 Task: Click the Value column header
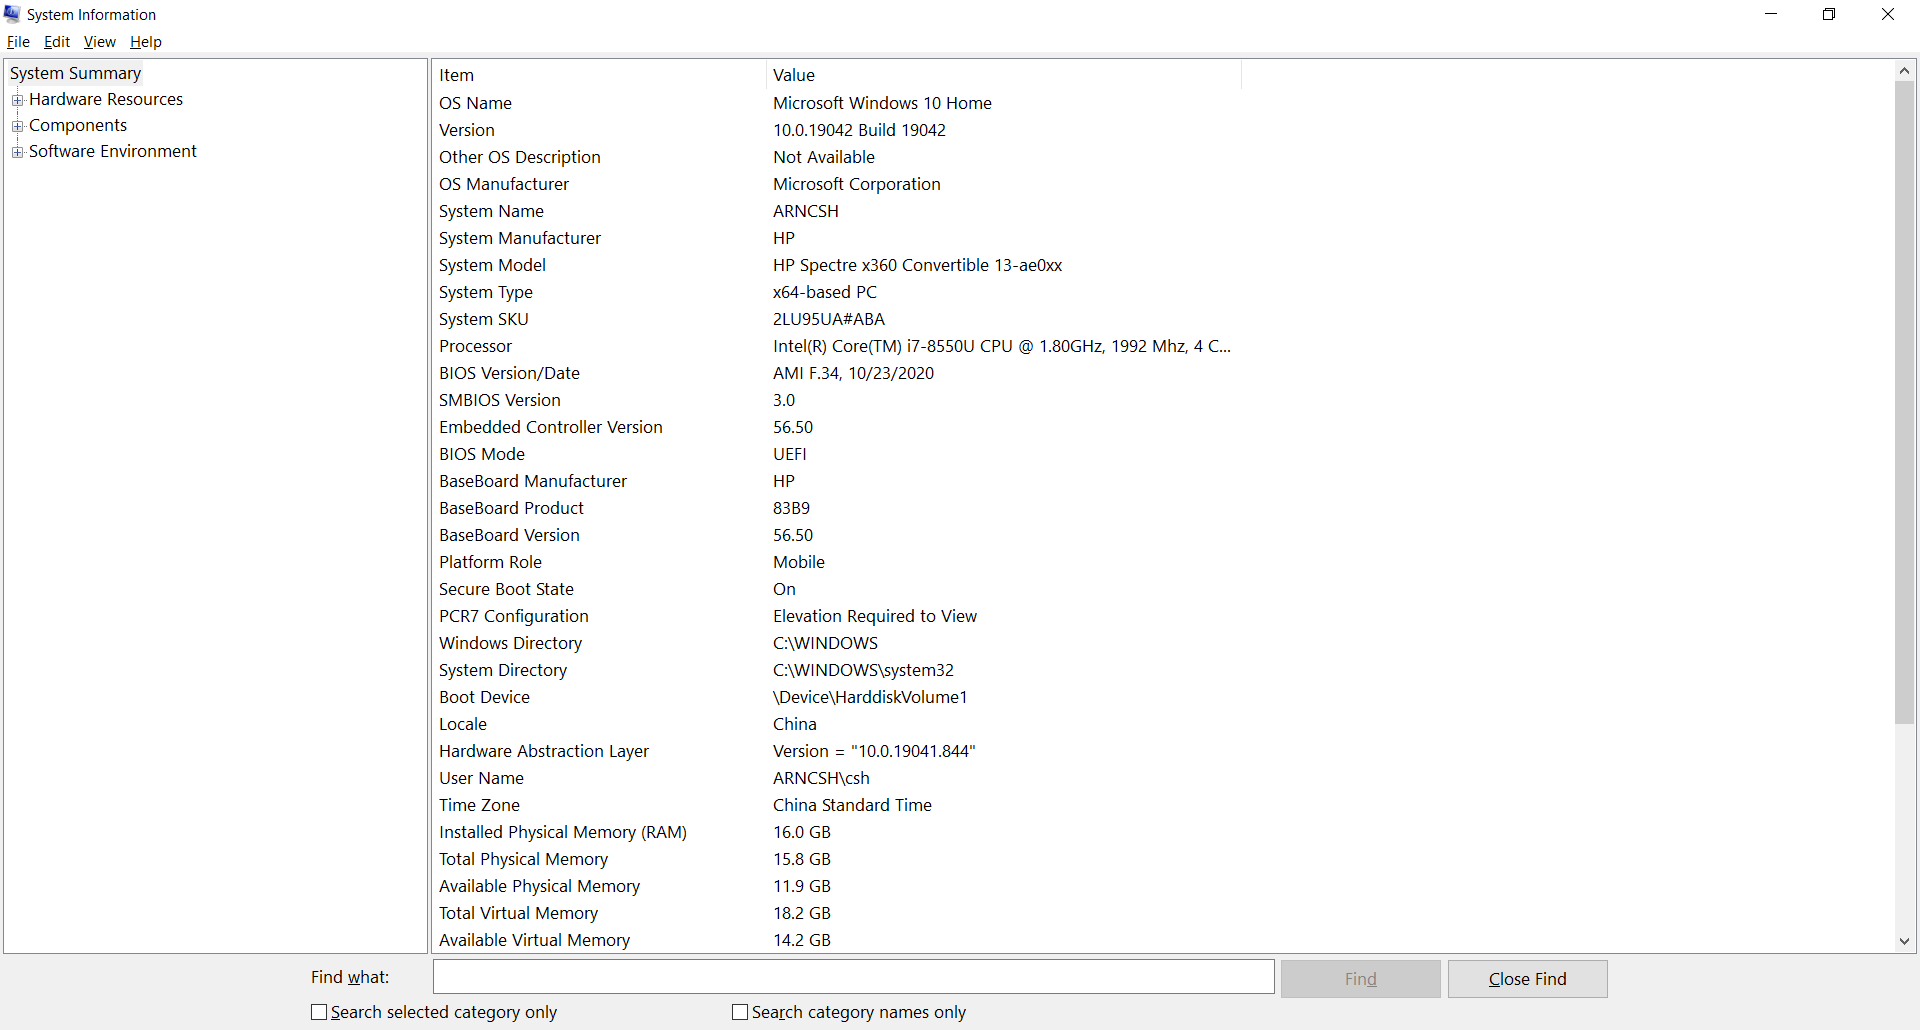click(x=1004, y=75)
